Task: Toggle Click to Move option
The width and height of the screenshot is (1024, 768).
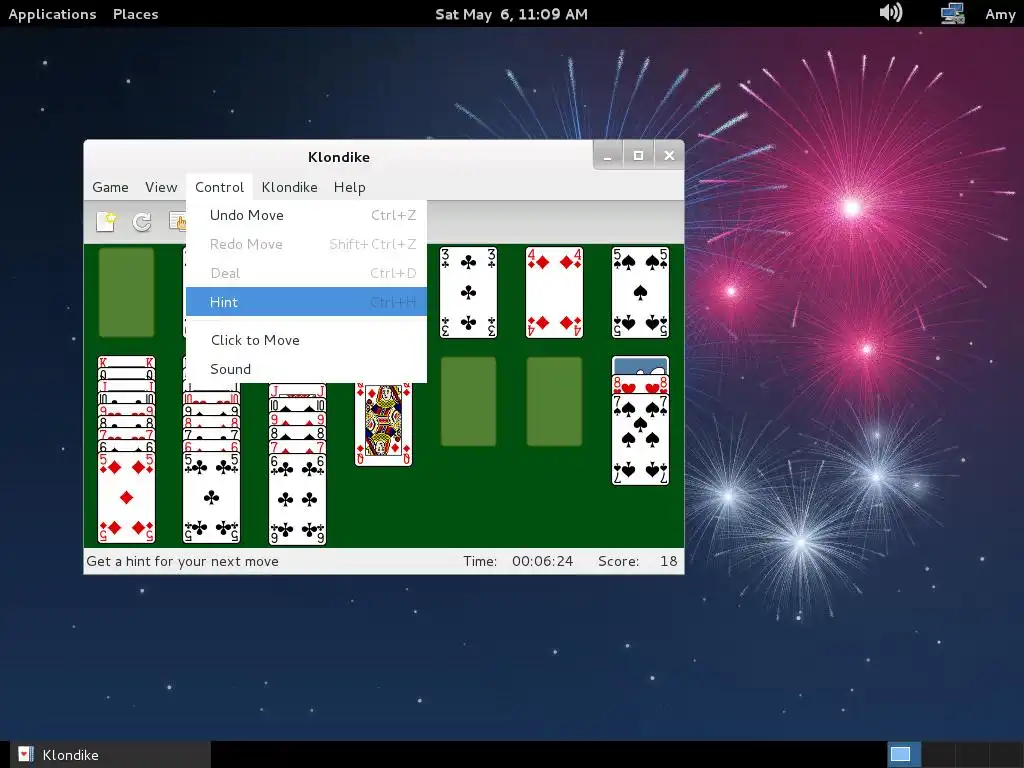Action: [306, 340]
